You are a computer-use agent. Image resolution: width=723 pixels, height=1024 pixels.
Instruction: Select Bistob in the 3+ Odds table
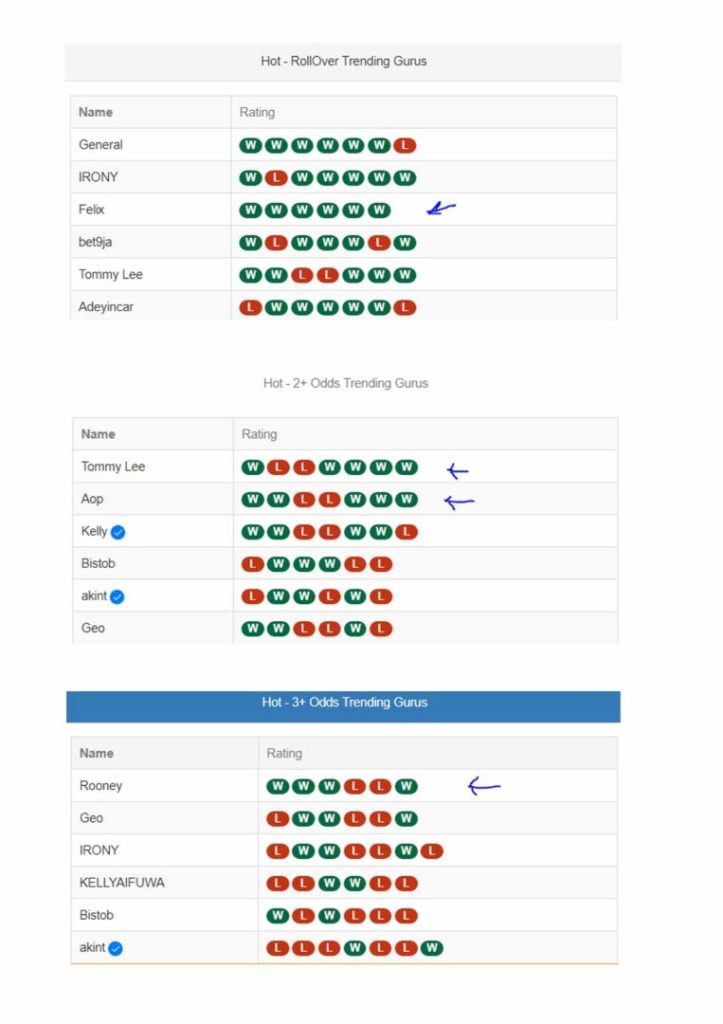tap(97, 916)
